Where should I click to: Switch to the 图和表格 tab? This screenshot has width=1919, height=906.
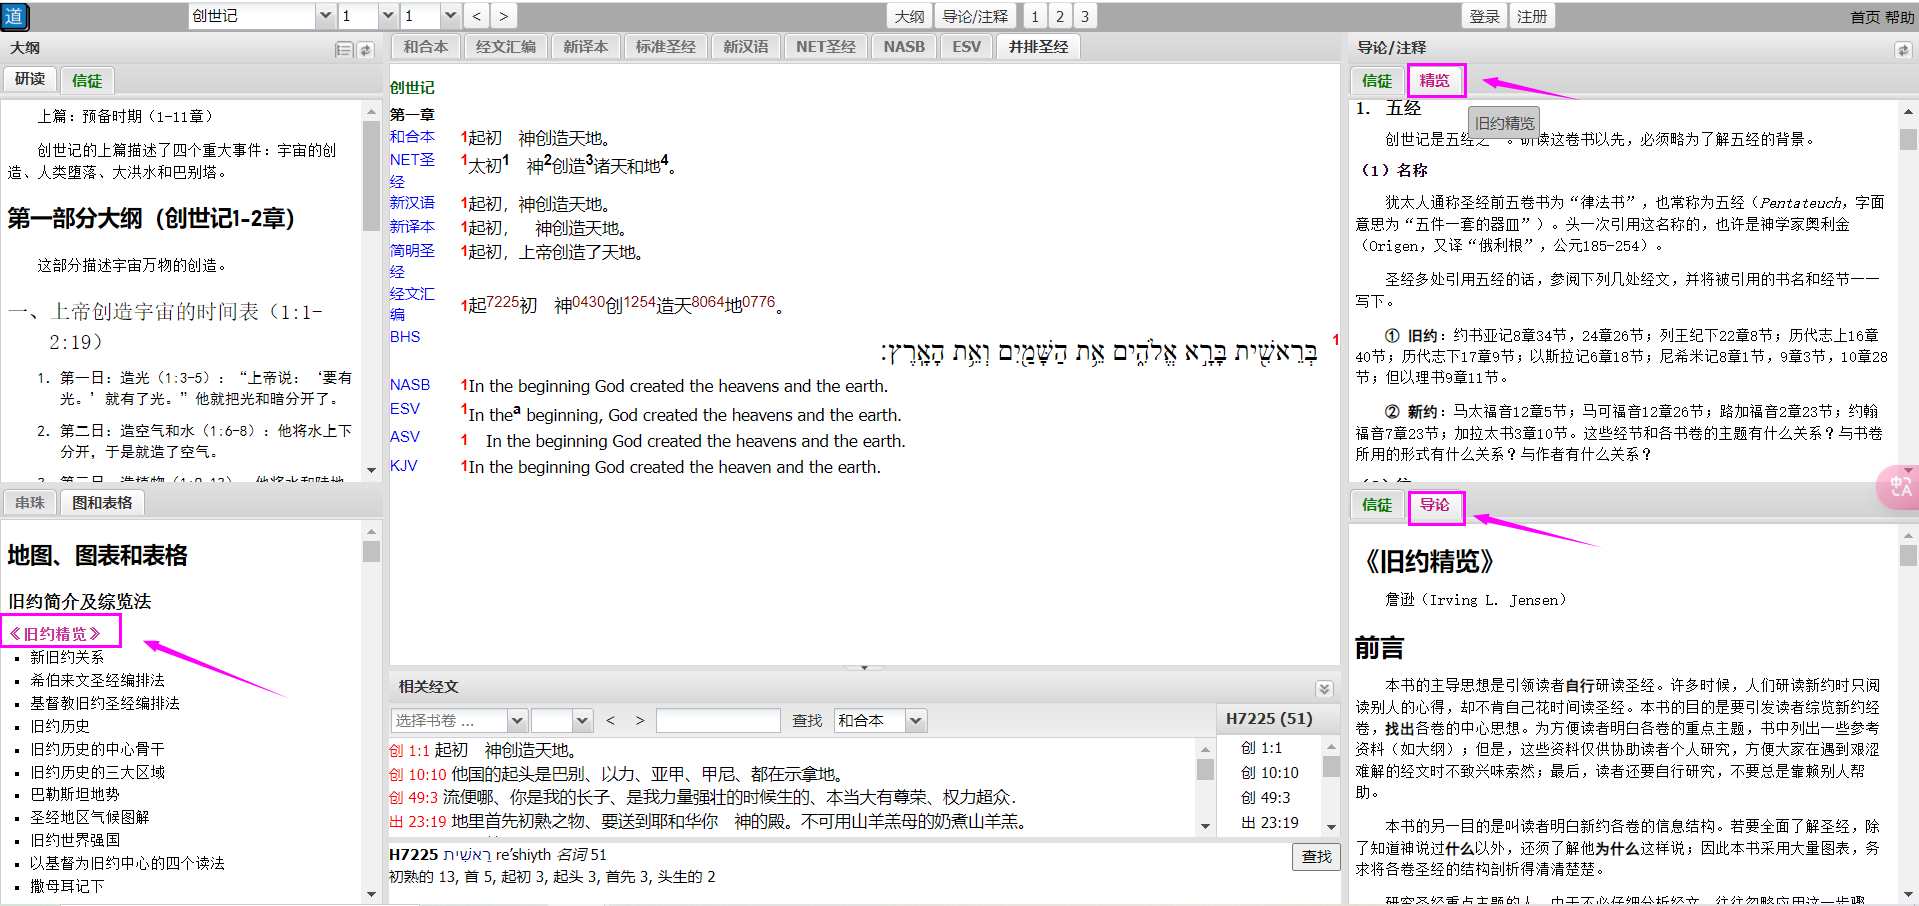pos(102,502)
